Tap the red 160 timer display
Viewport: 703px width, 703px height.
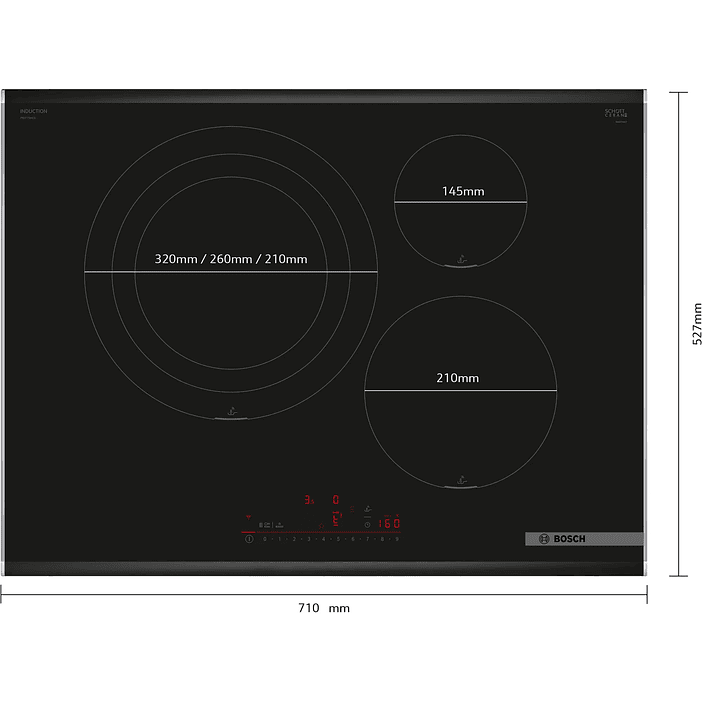pyautogui.click(x=388, y=523)
